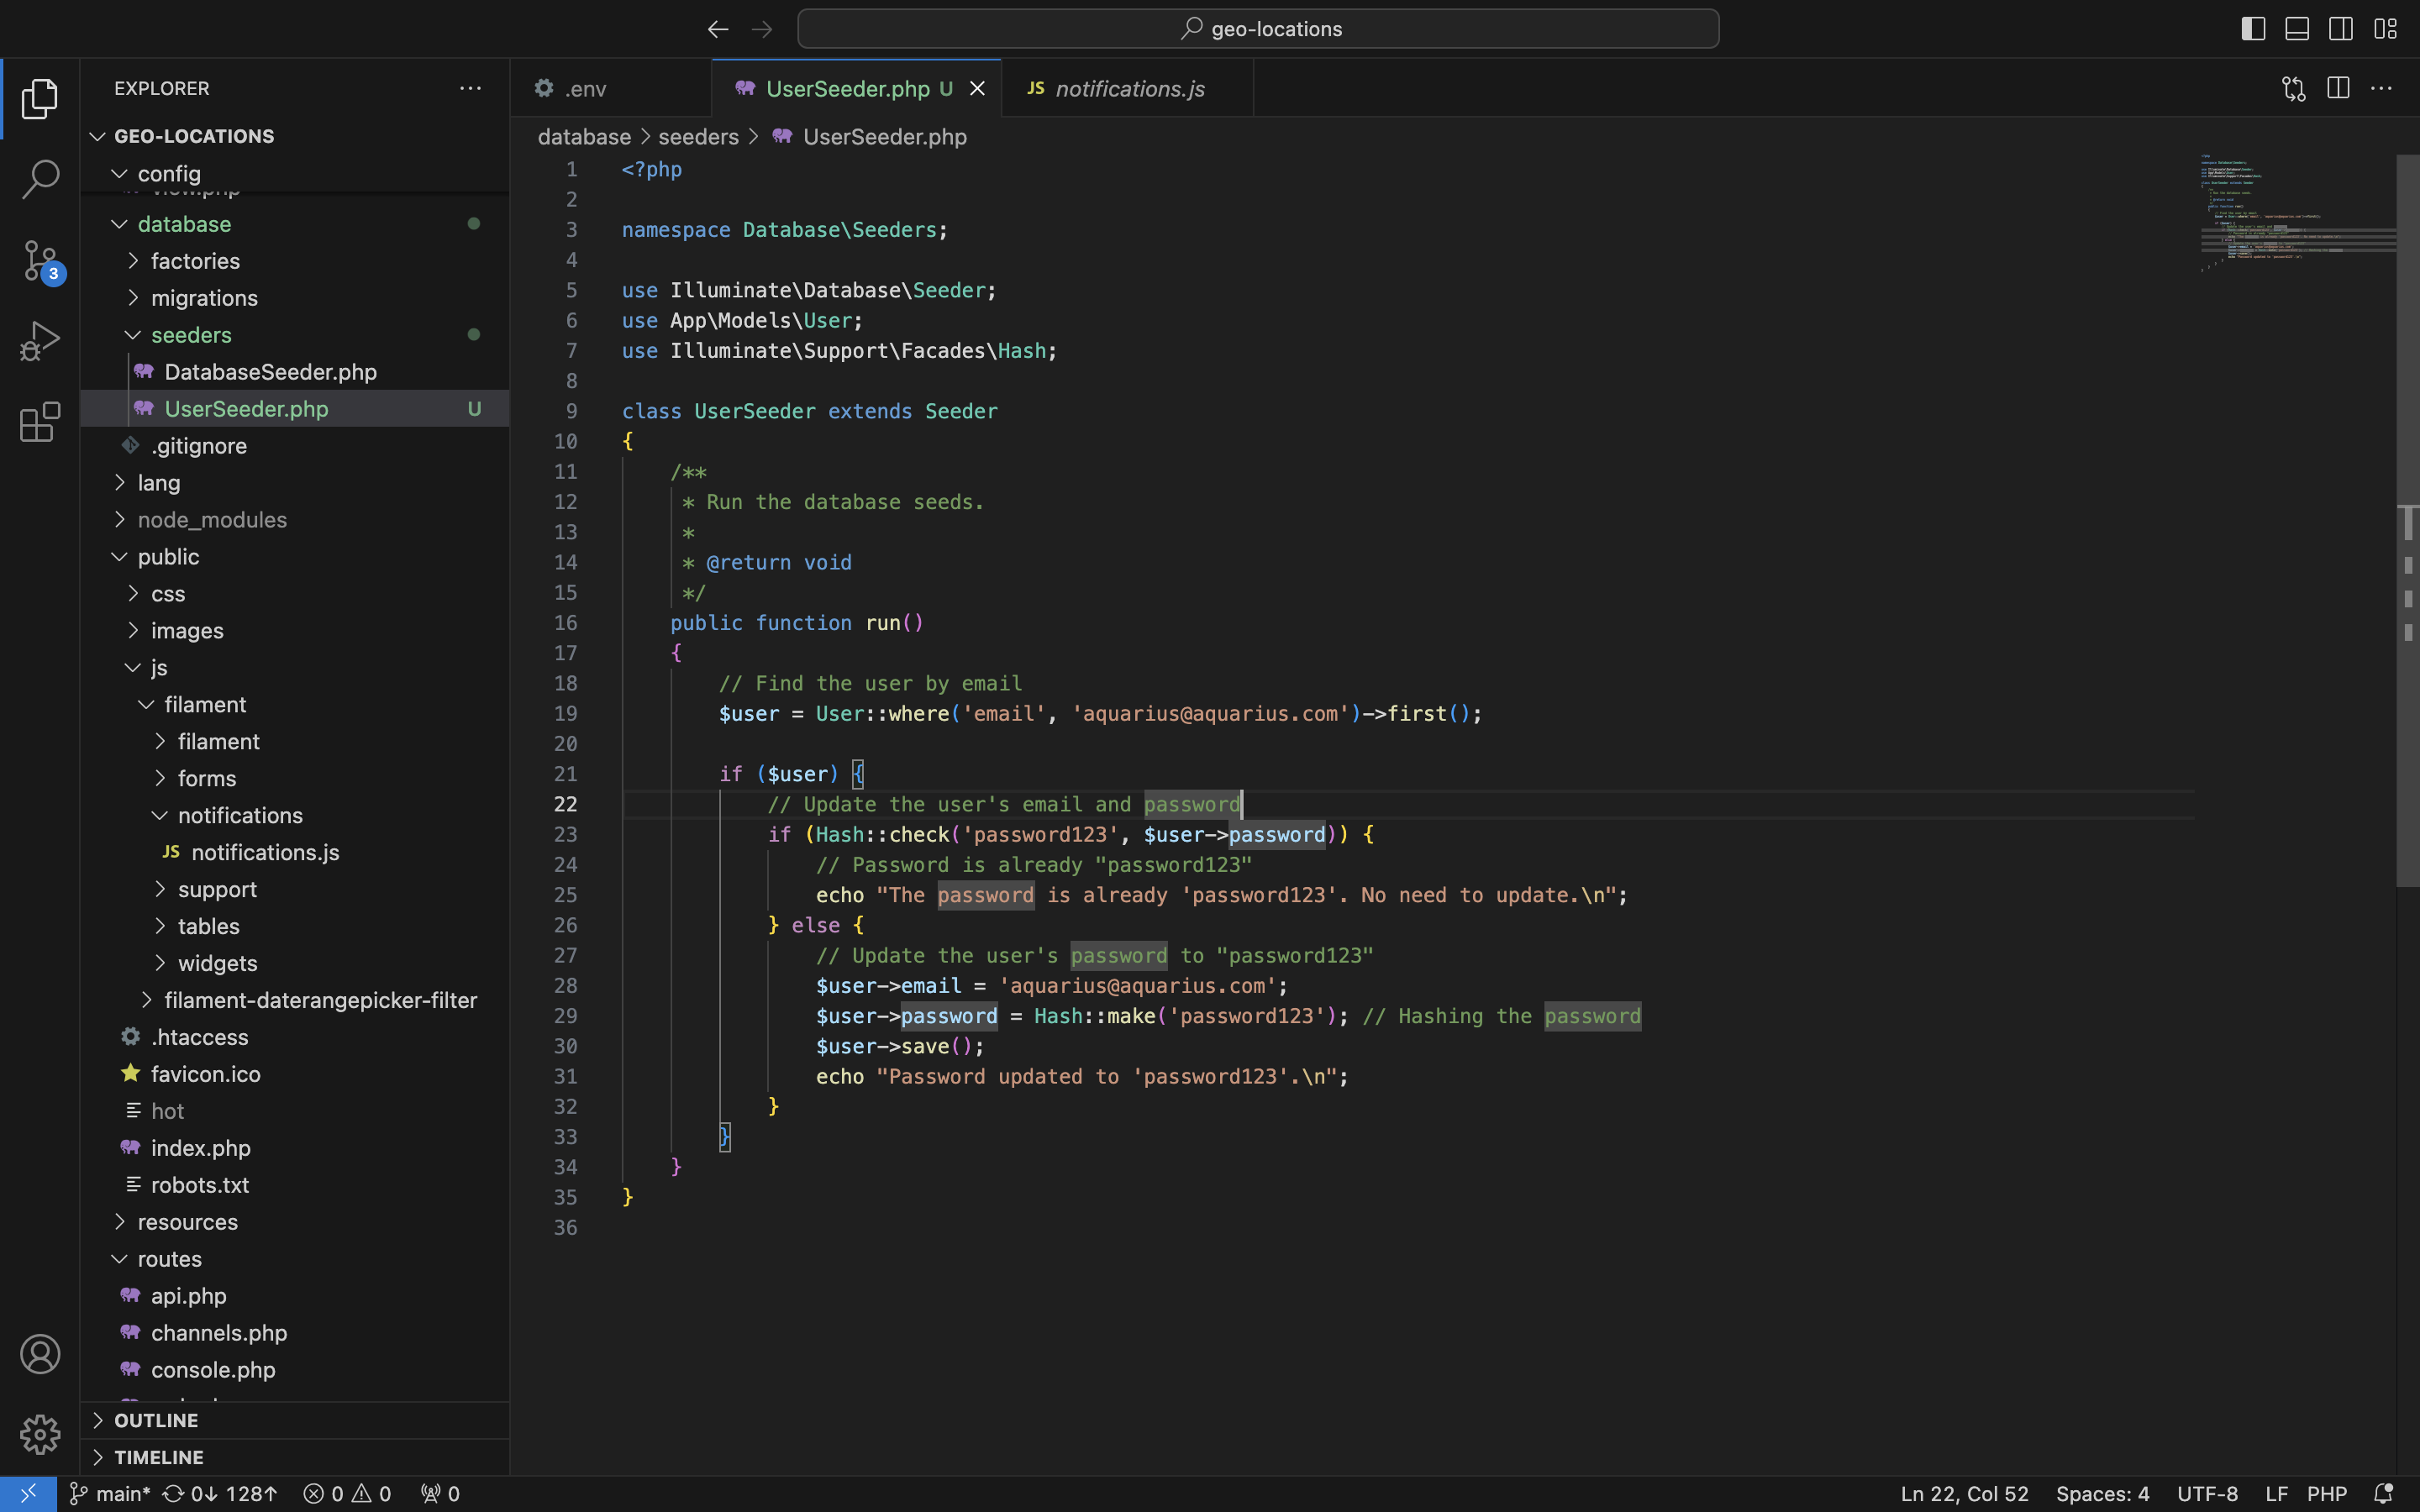Switch to the .env tab
This screenshot has height=1512, width=2420.
585,89
